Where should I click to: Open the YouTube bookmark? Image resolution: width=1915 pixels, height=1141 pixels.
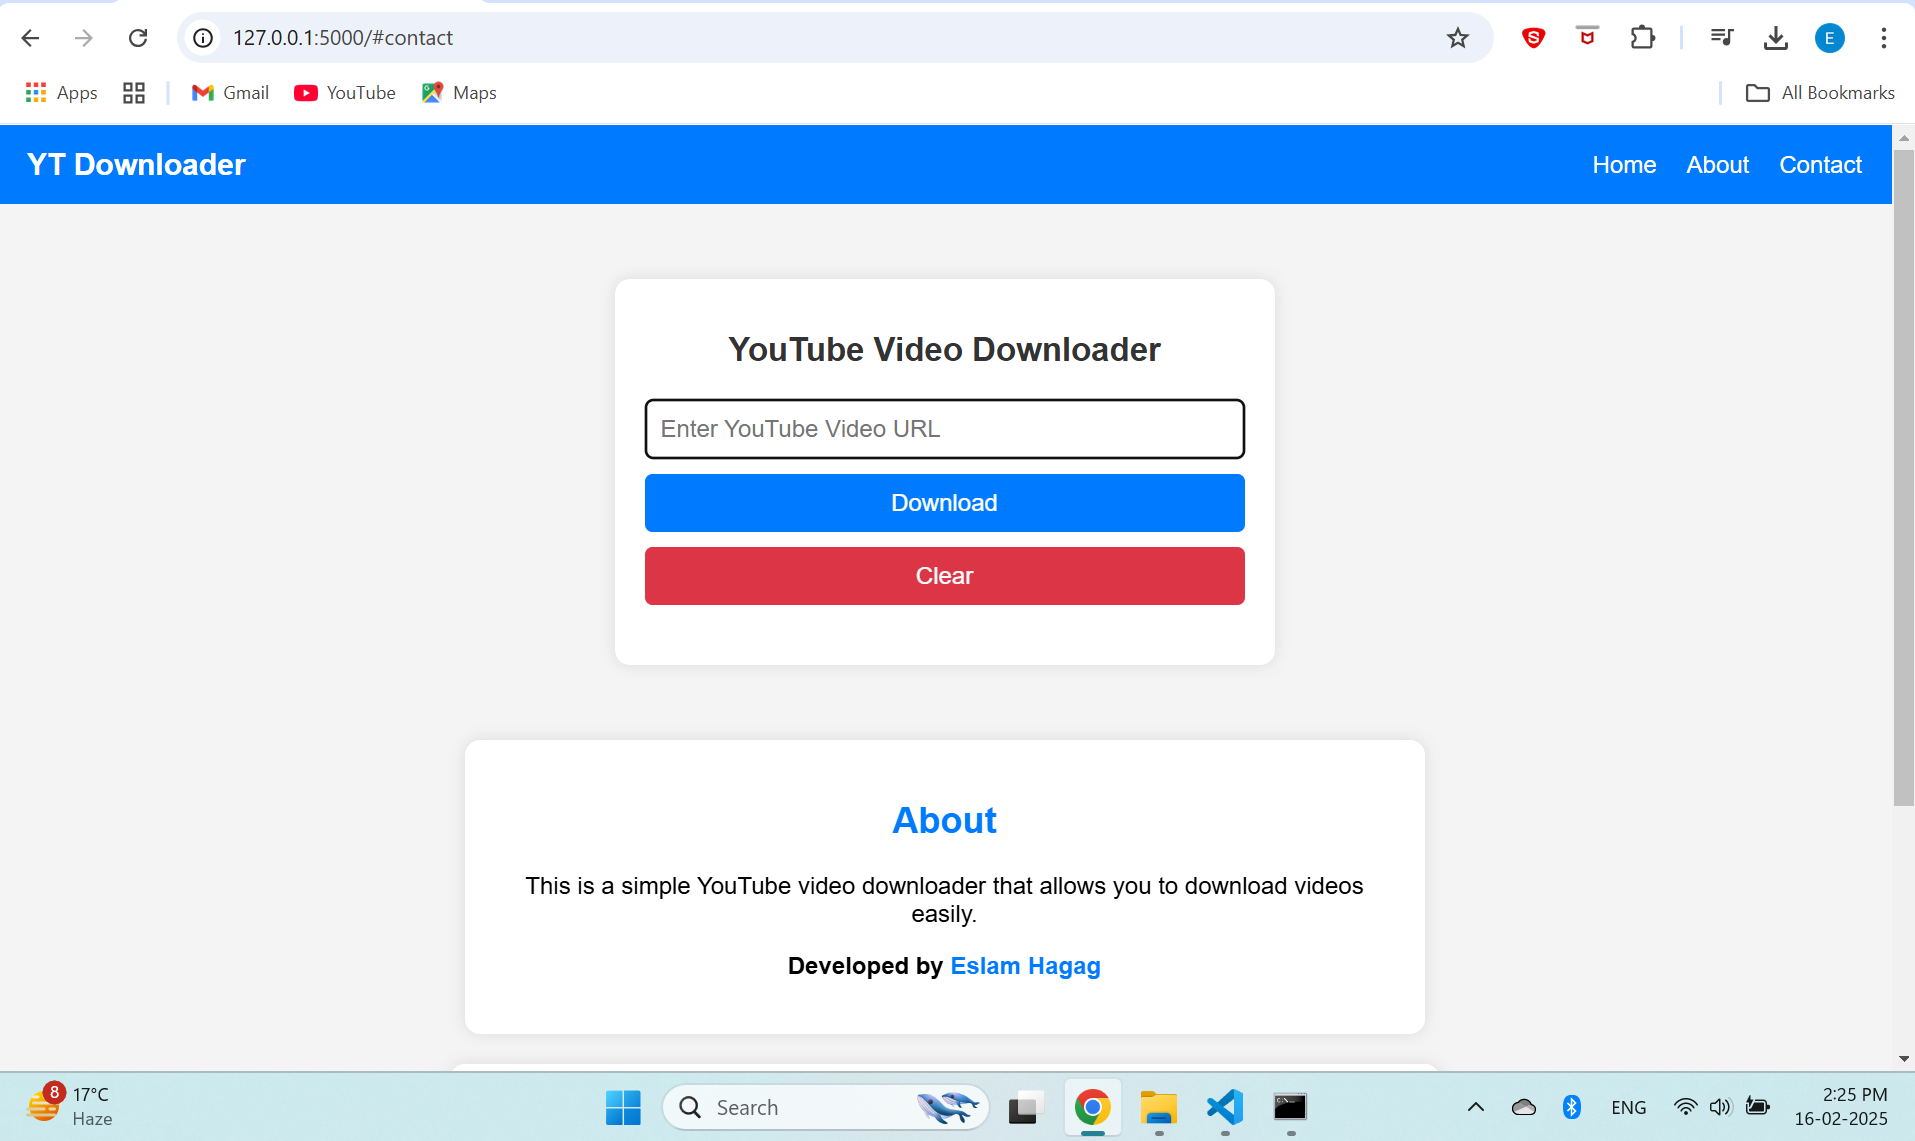point(345,93)
